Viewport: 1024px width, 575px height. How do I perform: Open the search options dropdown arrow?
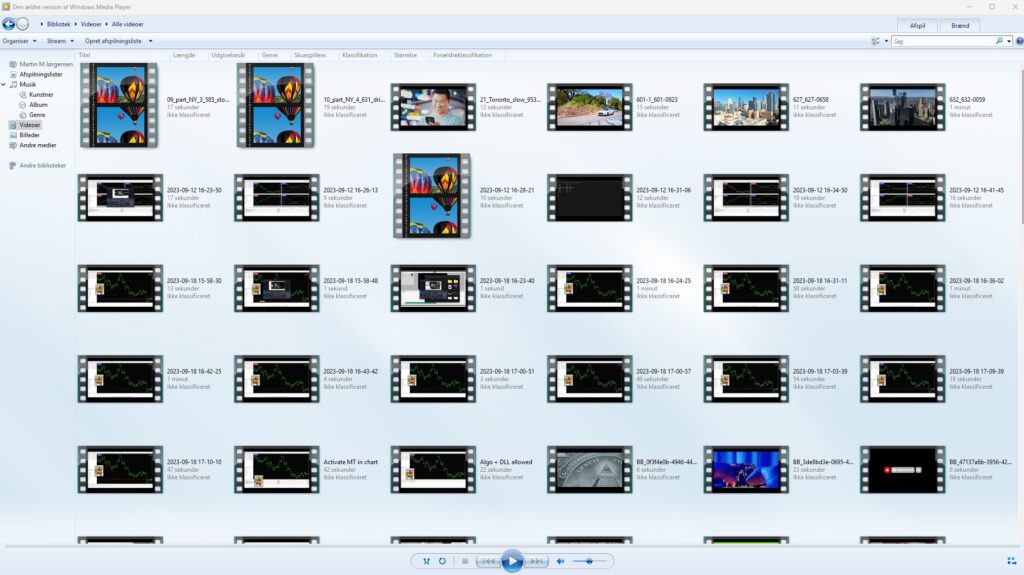[x=1009, y=41]
